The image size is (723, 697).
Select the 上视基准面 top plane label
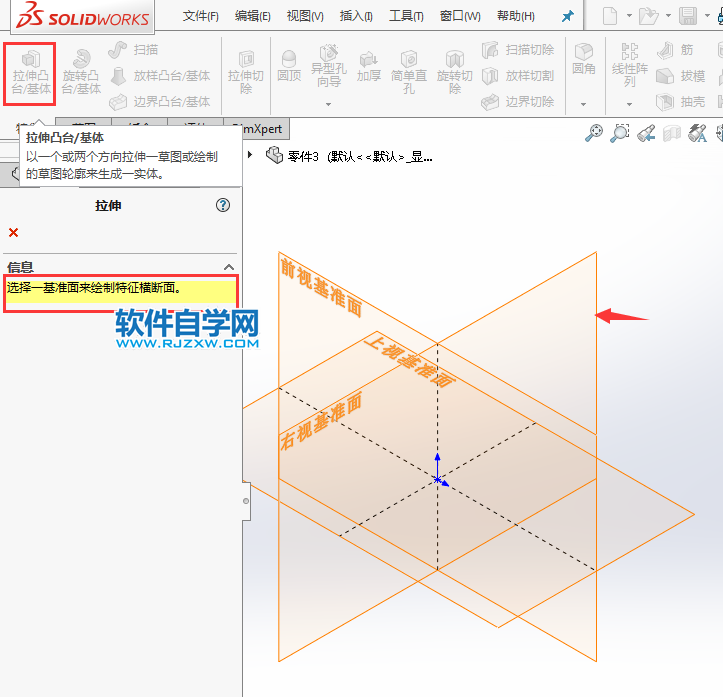pyautogui.click(x=409, y=361)
